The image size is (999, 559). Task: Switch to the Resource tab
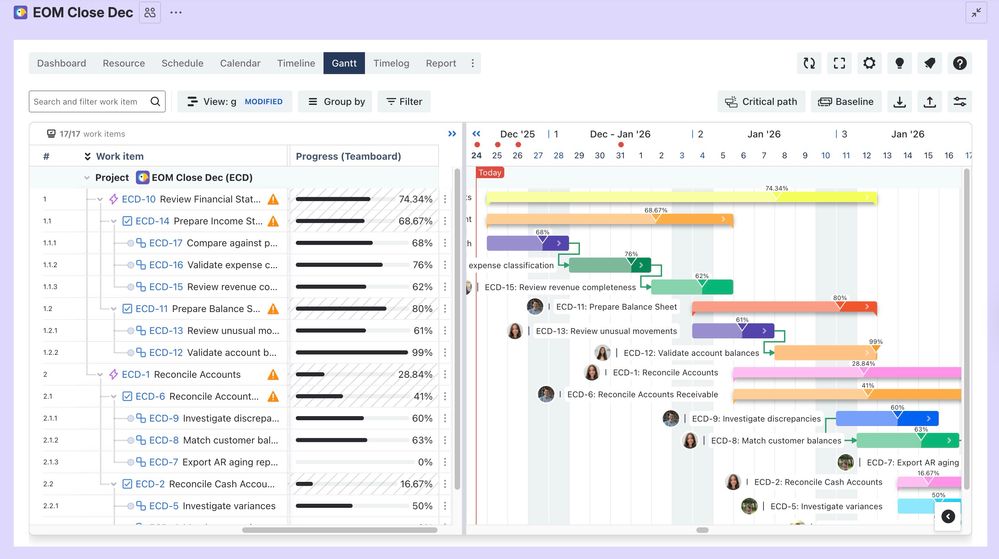[124, 63]
